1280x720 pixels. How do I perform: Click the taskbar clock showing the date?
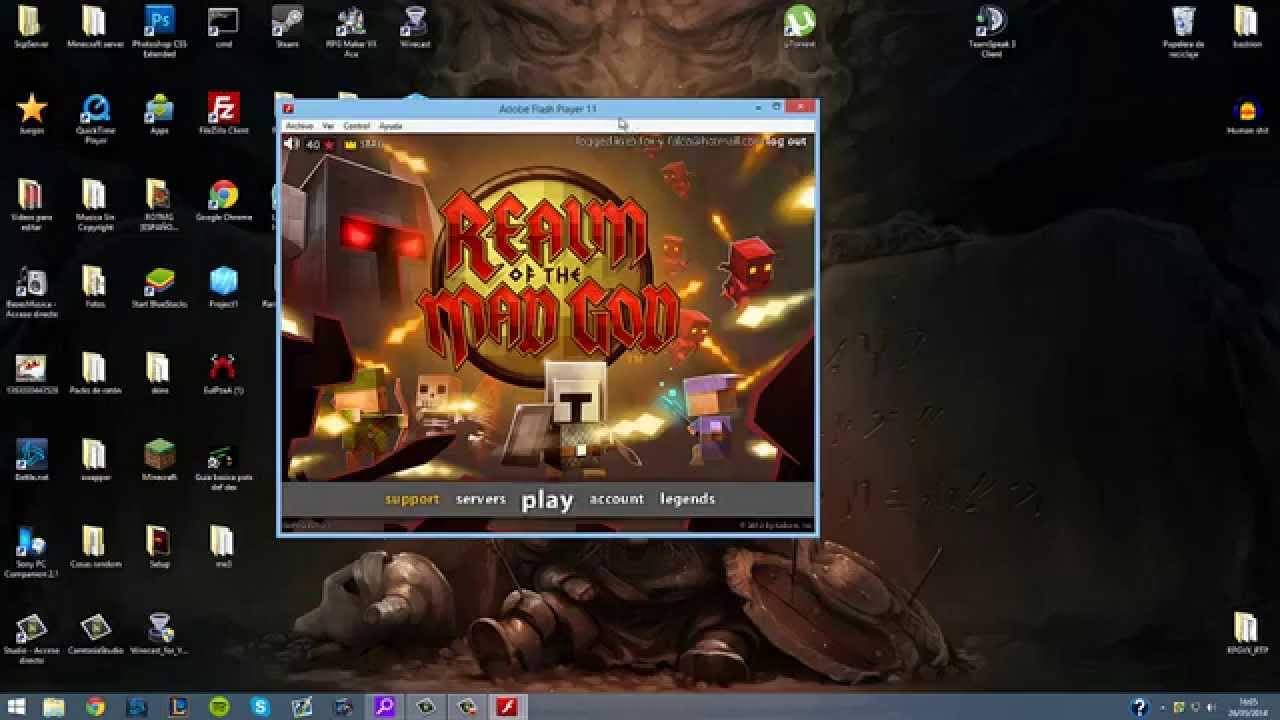click(1246, 707)
